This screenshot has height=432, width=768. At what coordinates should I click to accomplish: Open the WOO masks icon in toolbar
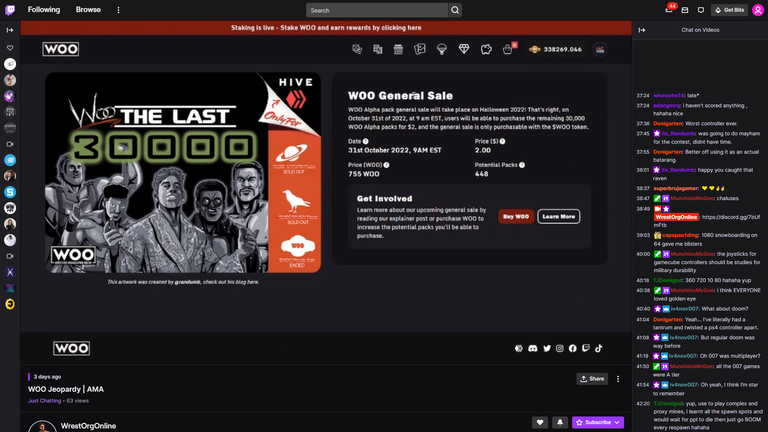[357, 49]
